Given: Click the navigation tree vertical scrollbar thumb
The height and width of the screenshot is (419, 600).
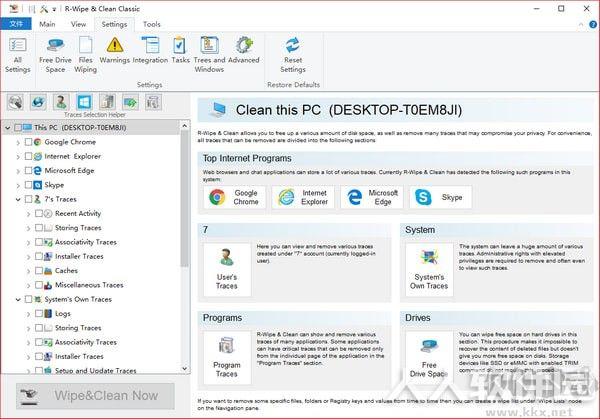Looking at the screenshot, I should click(x=185, y=198).
